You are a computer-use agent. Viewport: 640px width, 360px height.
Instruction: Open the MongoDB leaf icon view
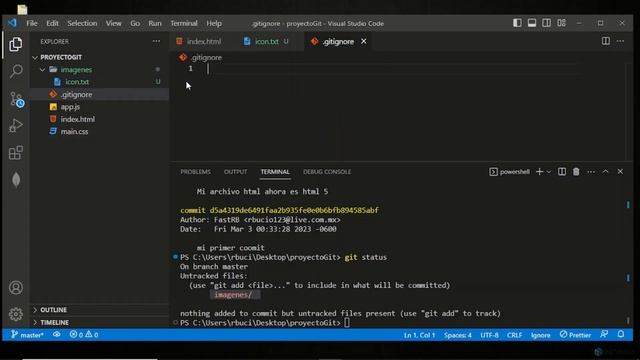(x=16, y=180)
